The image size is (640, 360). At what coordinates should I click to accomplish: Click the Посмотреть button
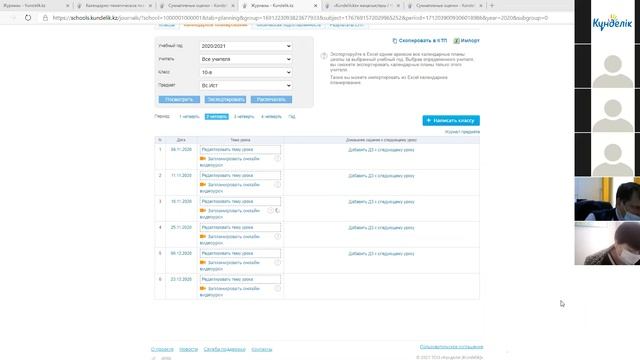point(179,100)
